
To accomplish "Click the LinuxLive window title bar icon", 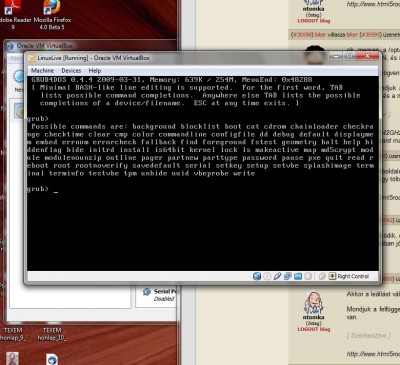I will coord(32,58).
